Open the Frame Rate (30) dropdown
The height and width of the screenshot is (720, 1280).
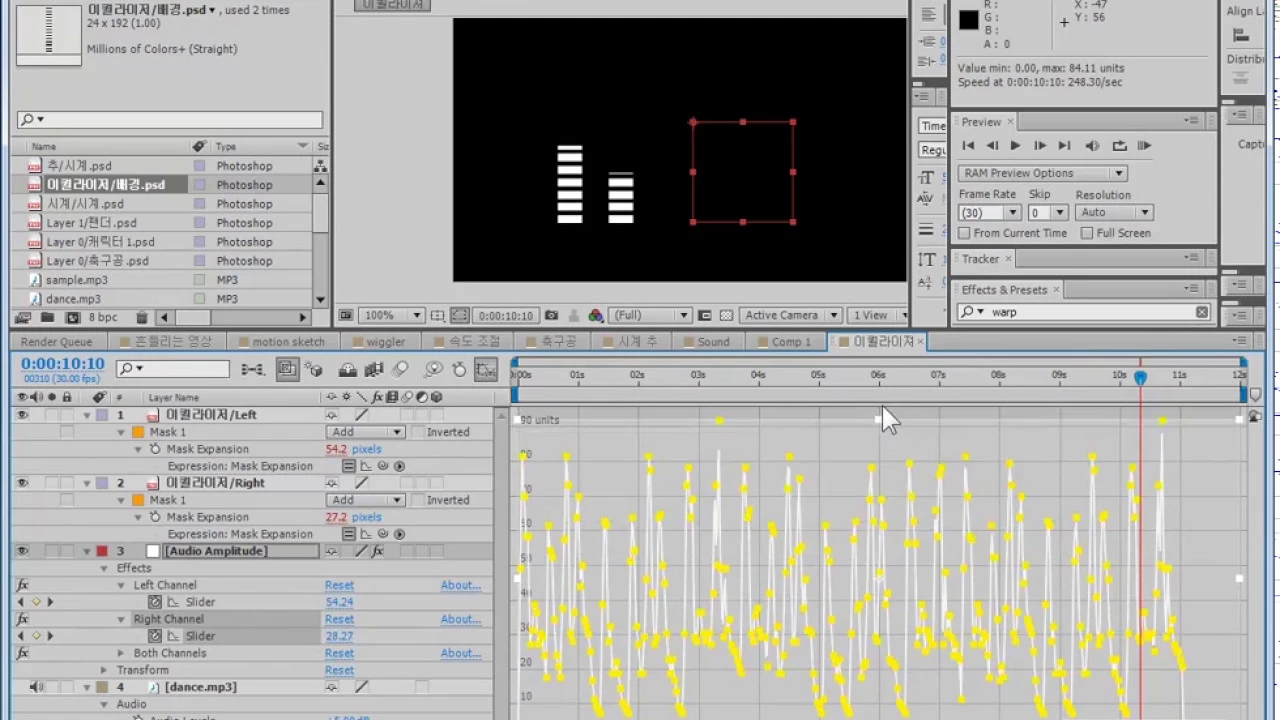[x=989, y=213]
